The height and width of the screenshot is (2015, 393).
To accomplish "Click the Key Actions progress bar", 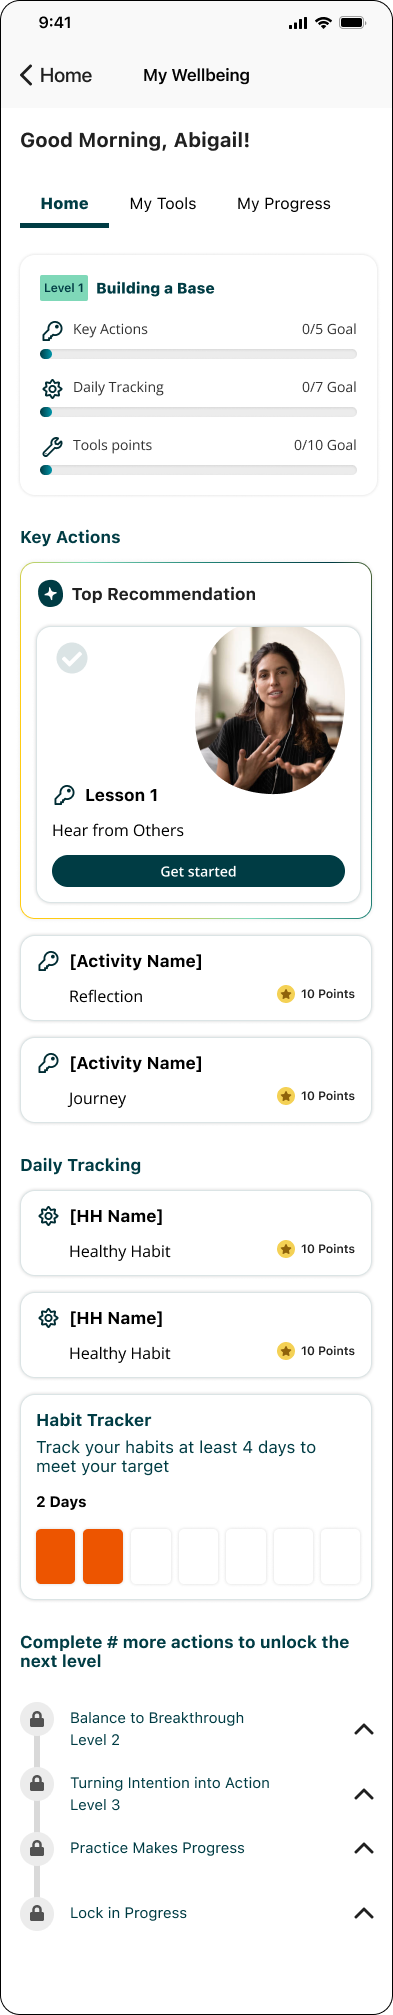I will pyautogui.click(x=198, y=354).
